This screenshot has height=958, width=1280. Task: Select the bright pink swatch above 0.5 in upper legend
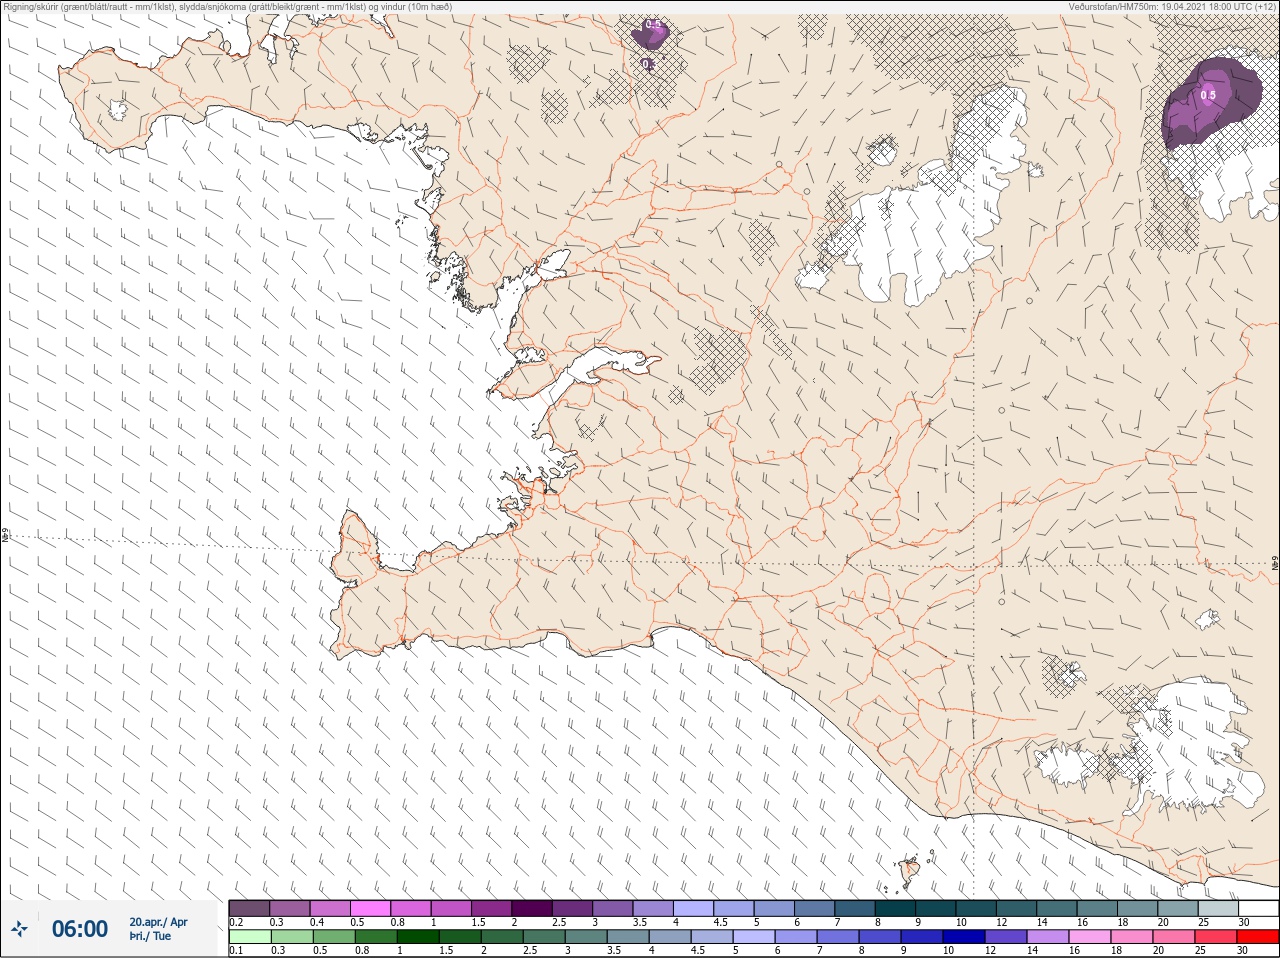pyautogui.click(x=371, y=907)
